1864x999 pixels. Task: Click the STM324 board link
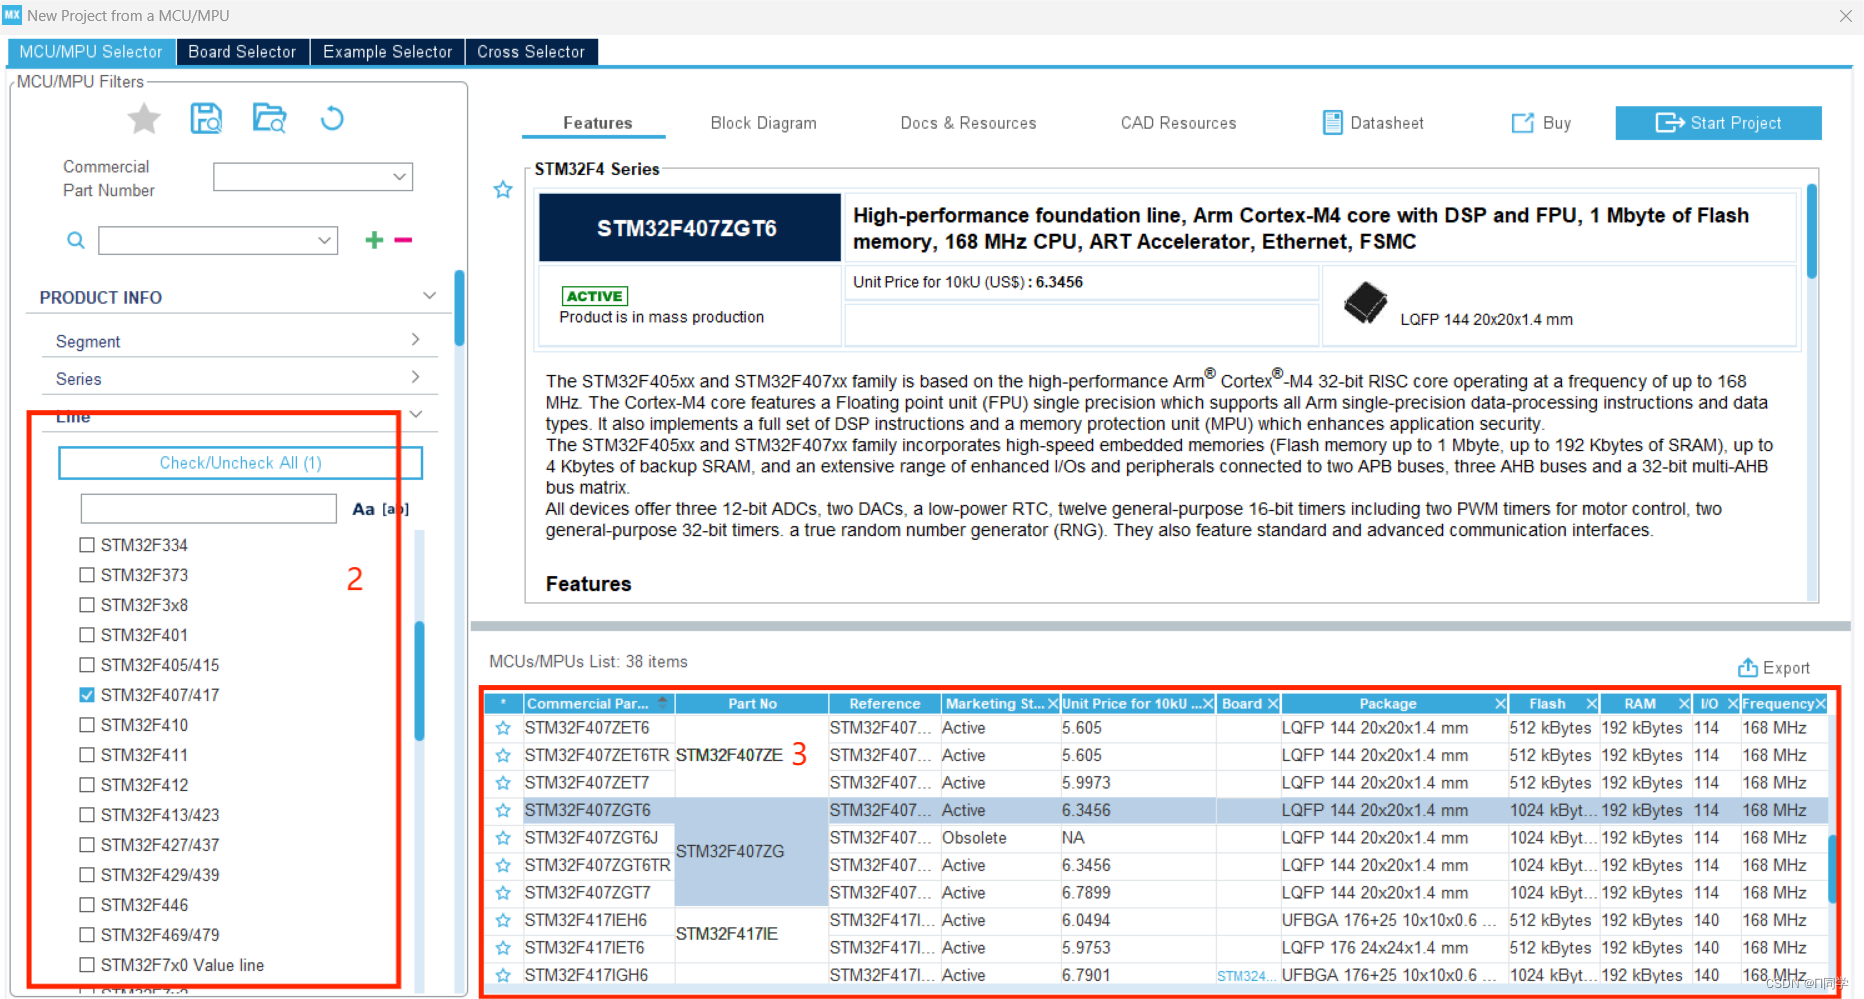click(1246, 976)
